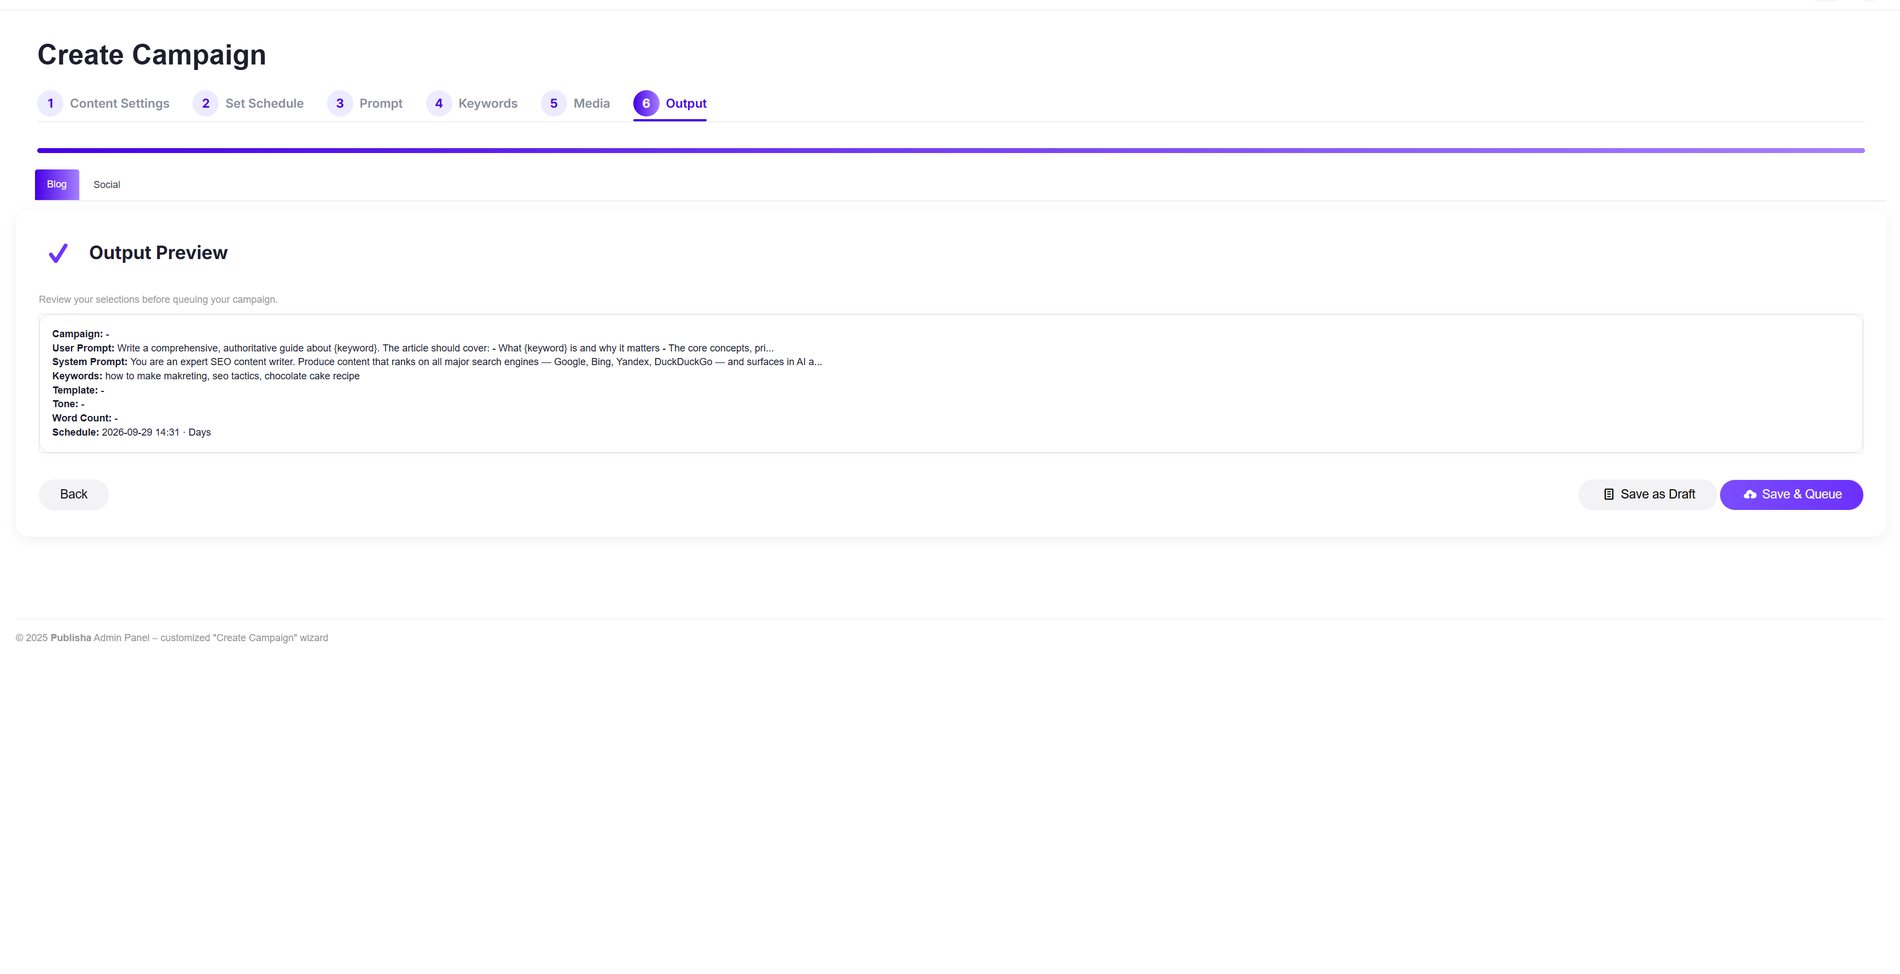Click the wizard progress bar
Viewport: 1900px width, 974px height.
point(951,150)
